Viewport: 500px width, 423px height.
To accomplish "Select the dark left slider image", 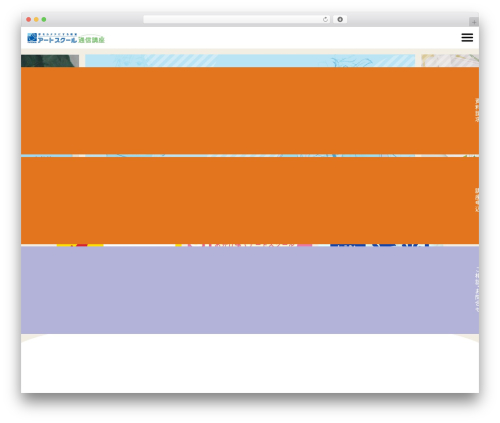I will point(50,61).
